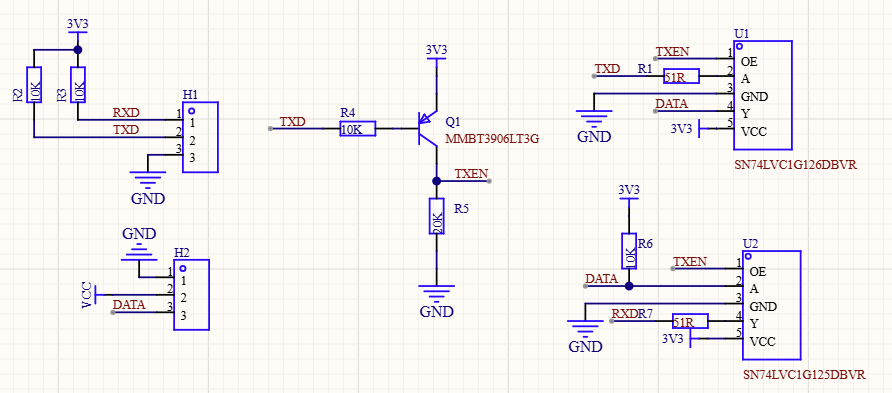Image resolution: width=892 pixels, height=393 pixels.
Task: Select the junction dot above R5
Action: [x=436, y=181]
